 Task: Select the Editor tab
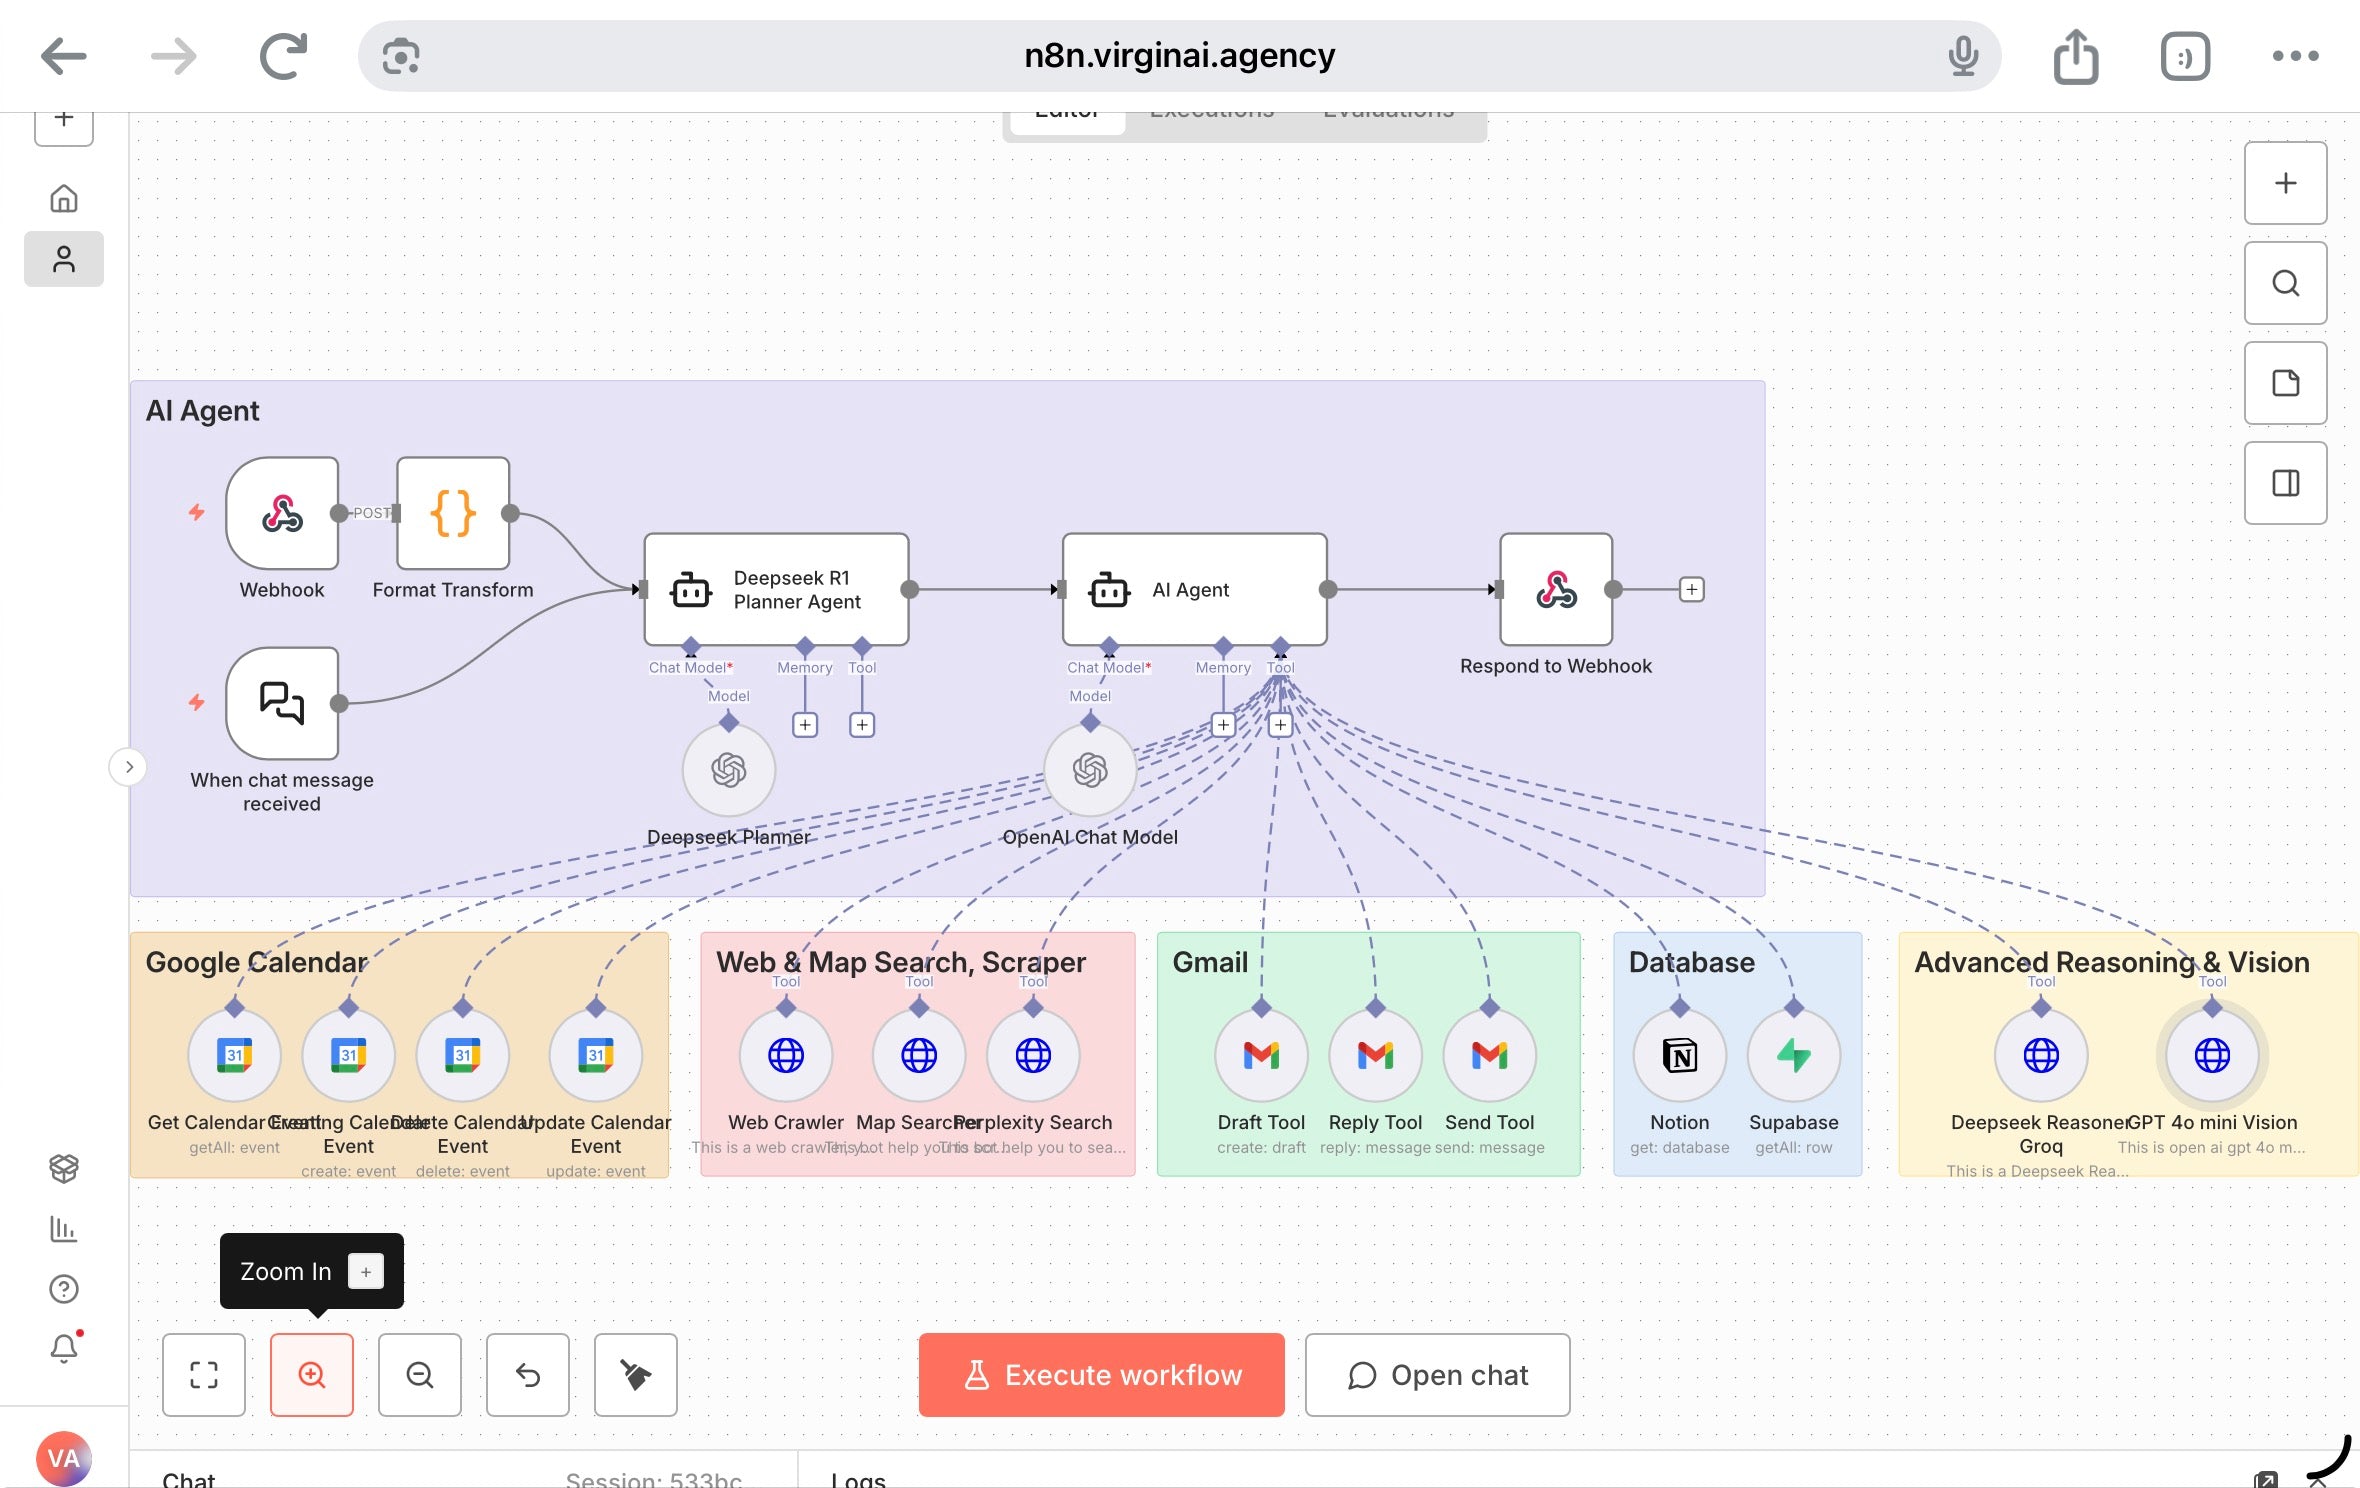click(1067, 112)
